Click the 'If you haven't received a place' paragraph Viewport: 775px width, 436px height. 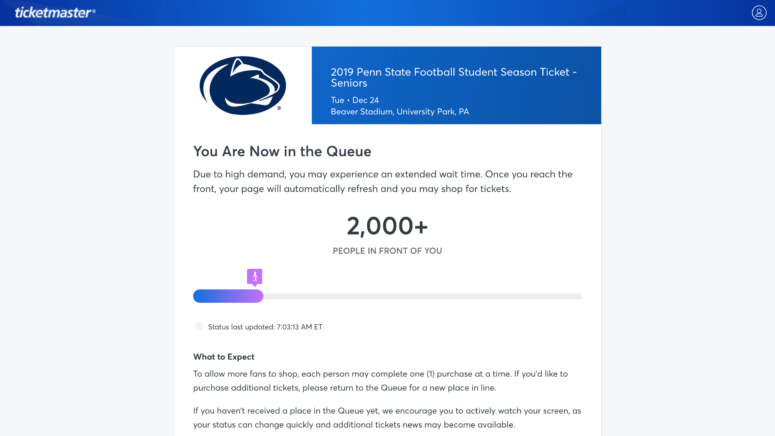[387, 418]
